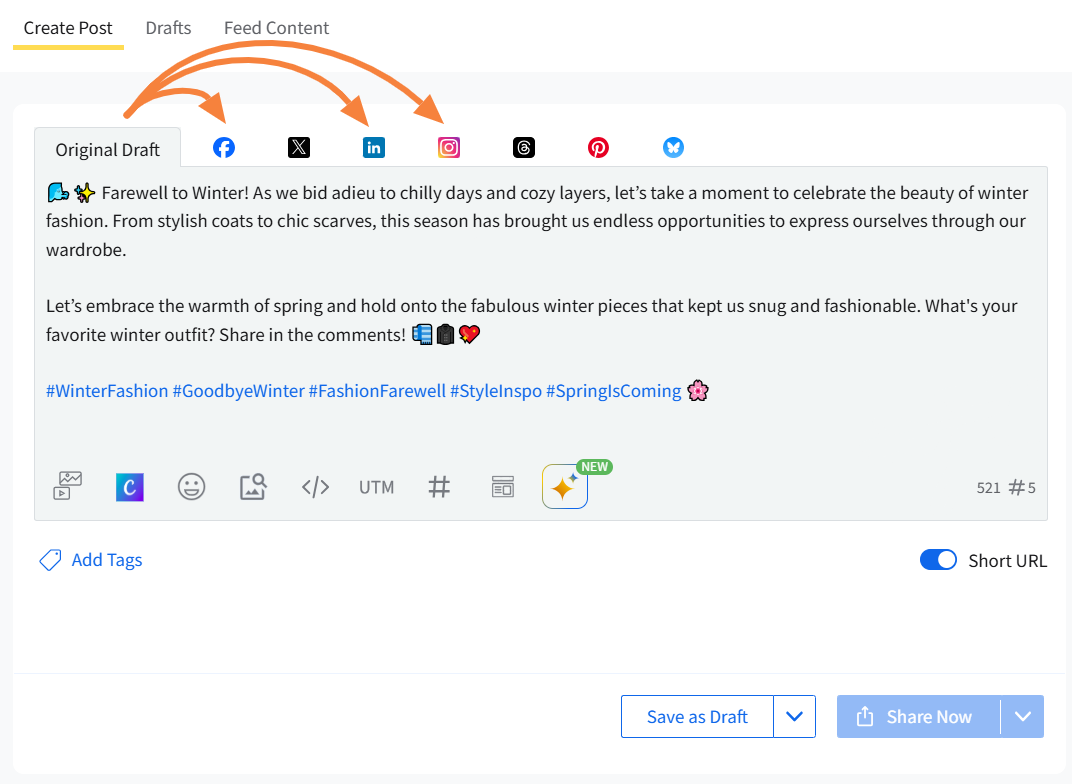This screenshot has height=784, width=1072.
Task: Launch the AI assistant sparkle button
Action: (x=564, y=487)
